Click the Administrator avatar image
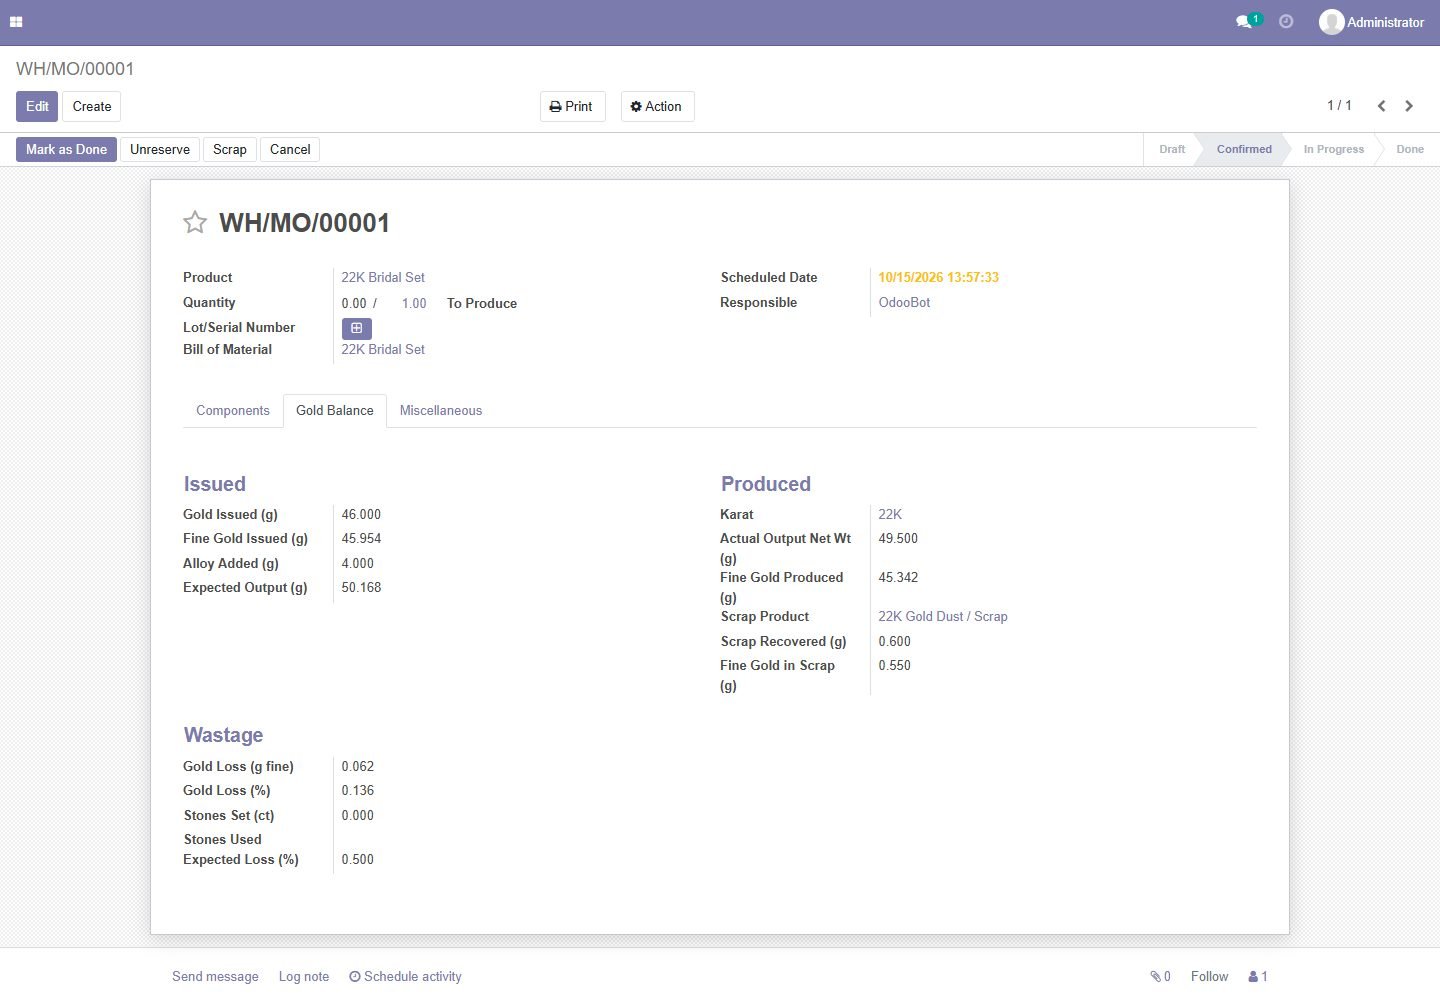 [x=1331, y=22]
